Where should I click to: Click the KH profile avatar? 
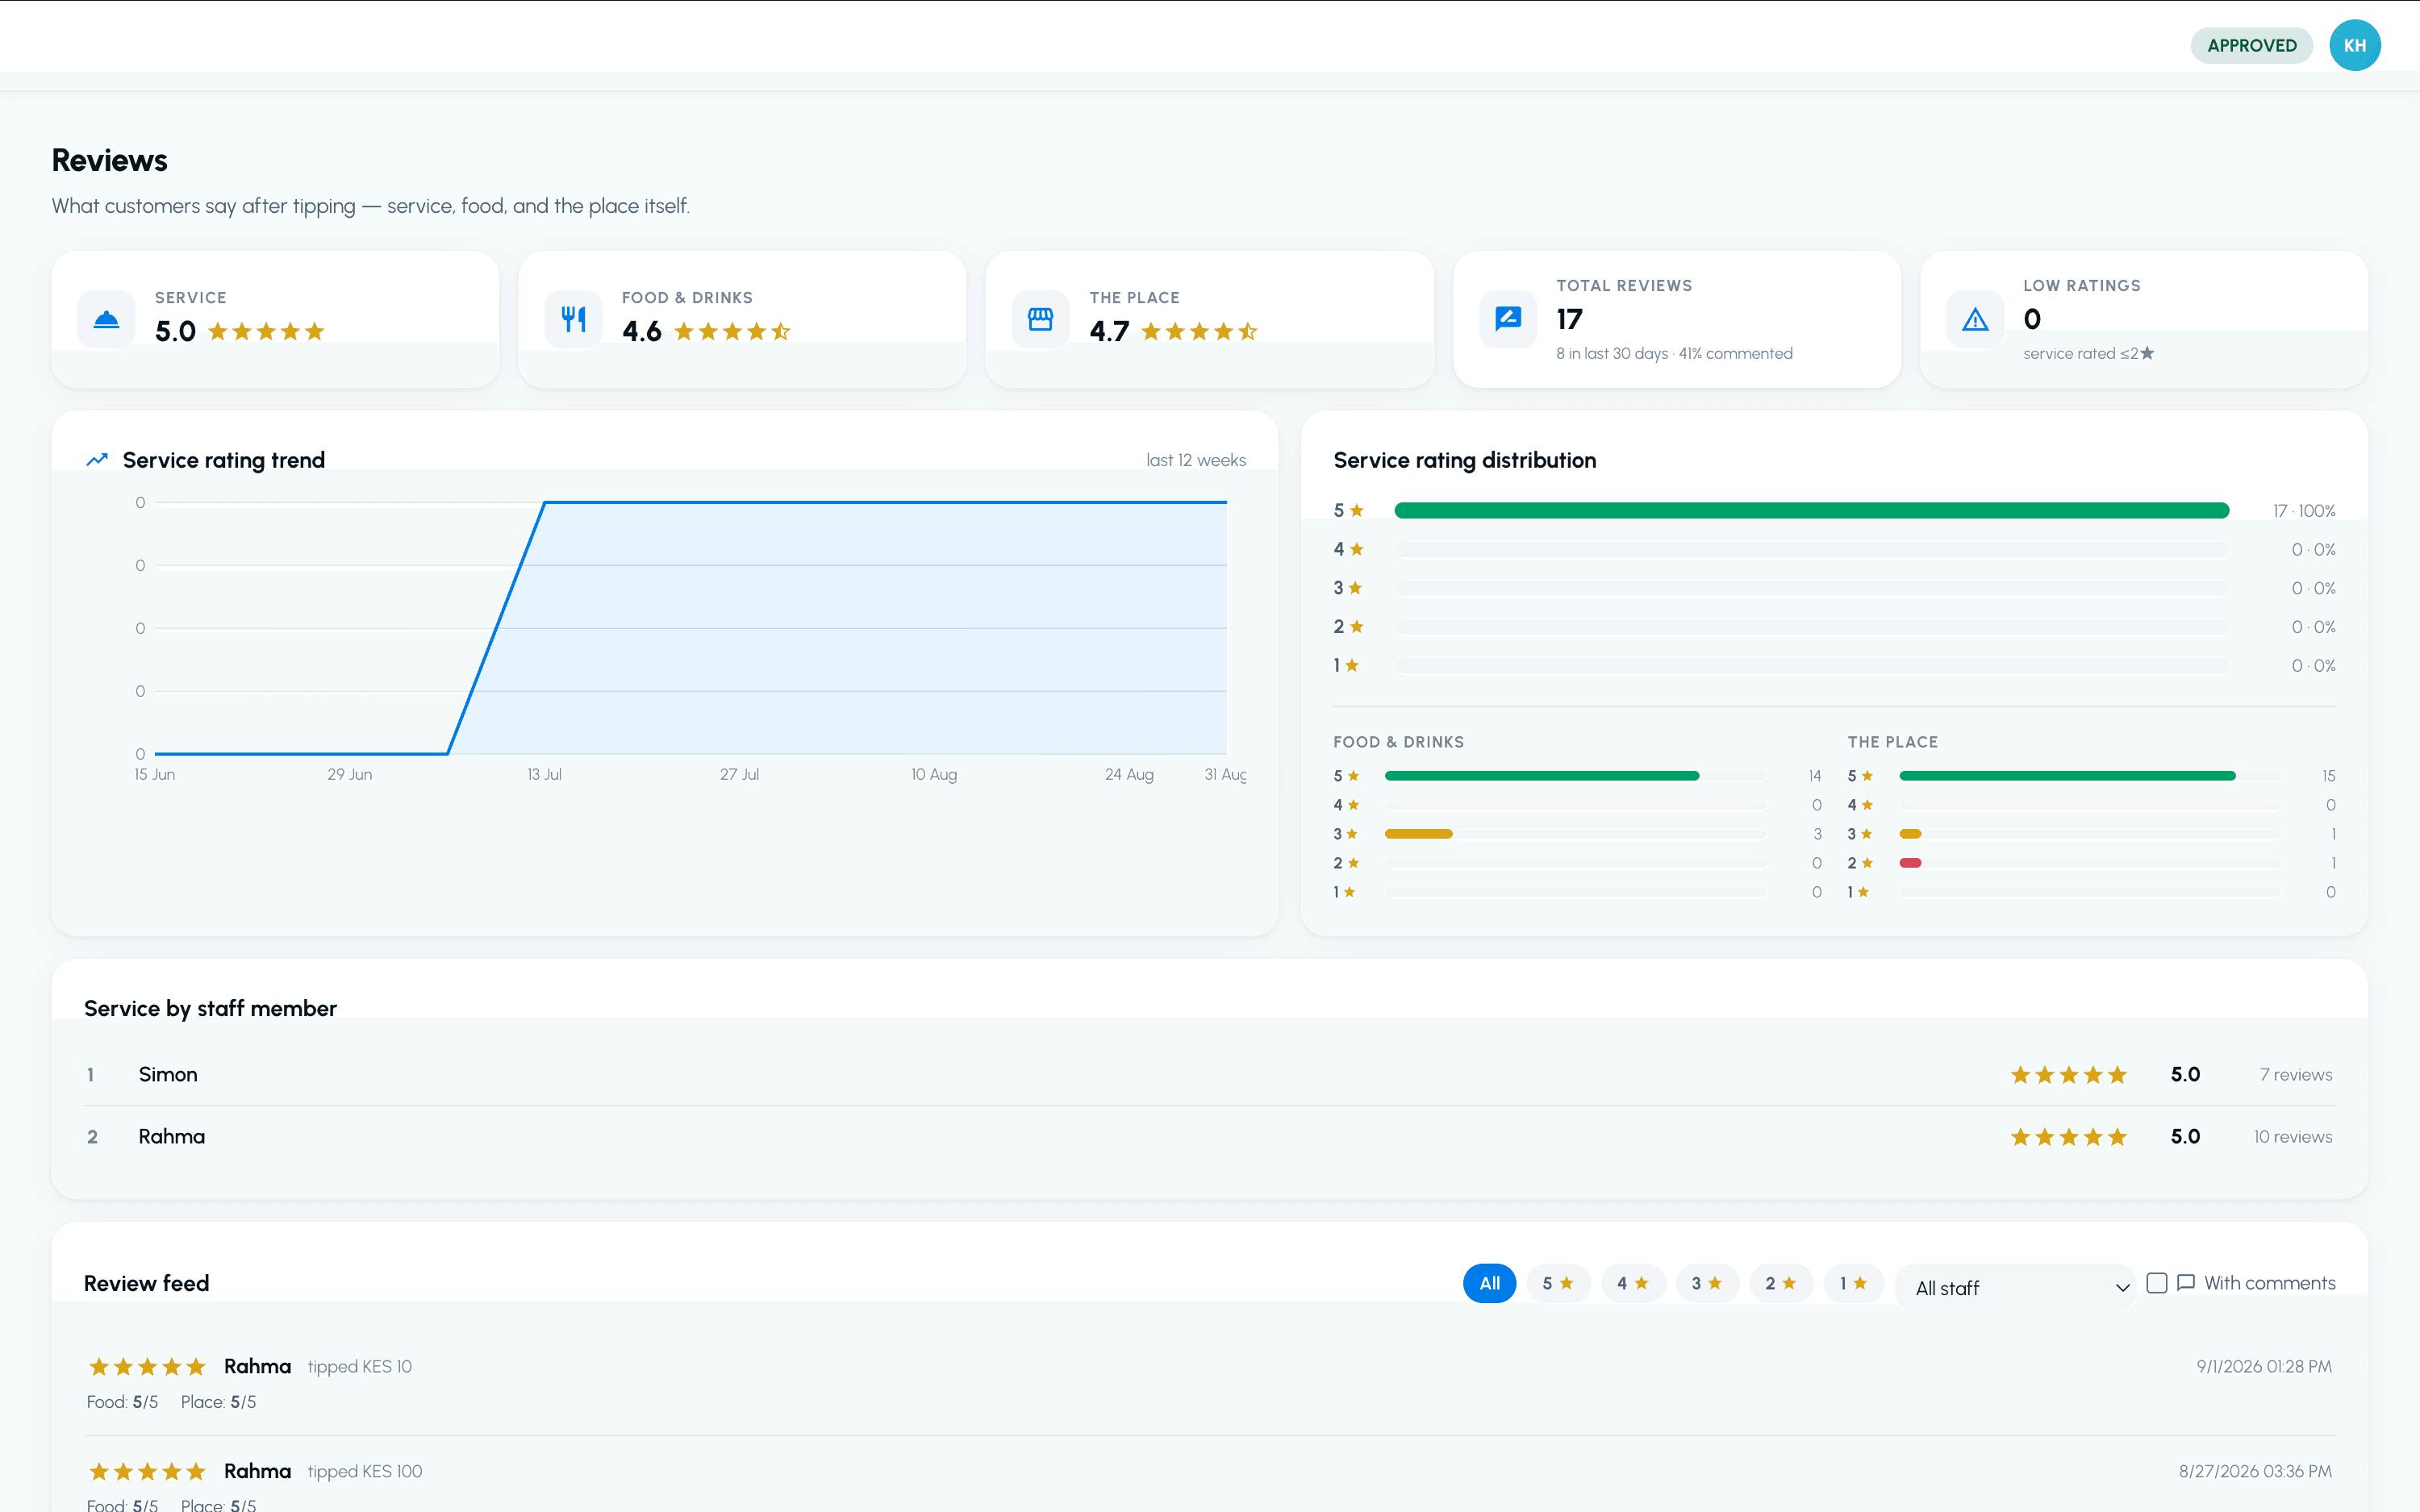2354,45
